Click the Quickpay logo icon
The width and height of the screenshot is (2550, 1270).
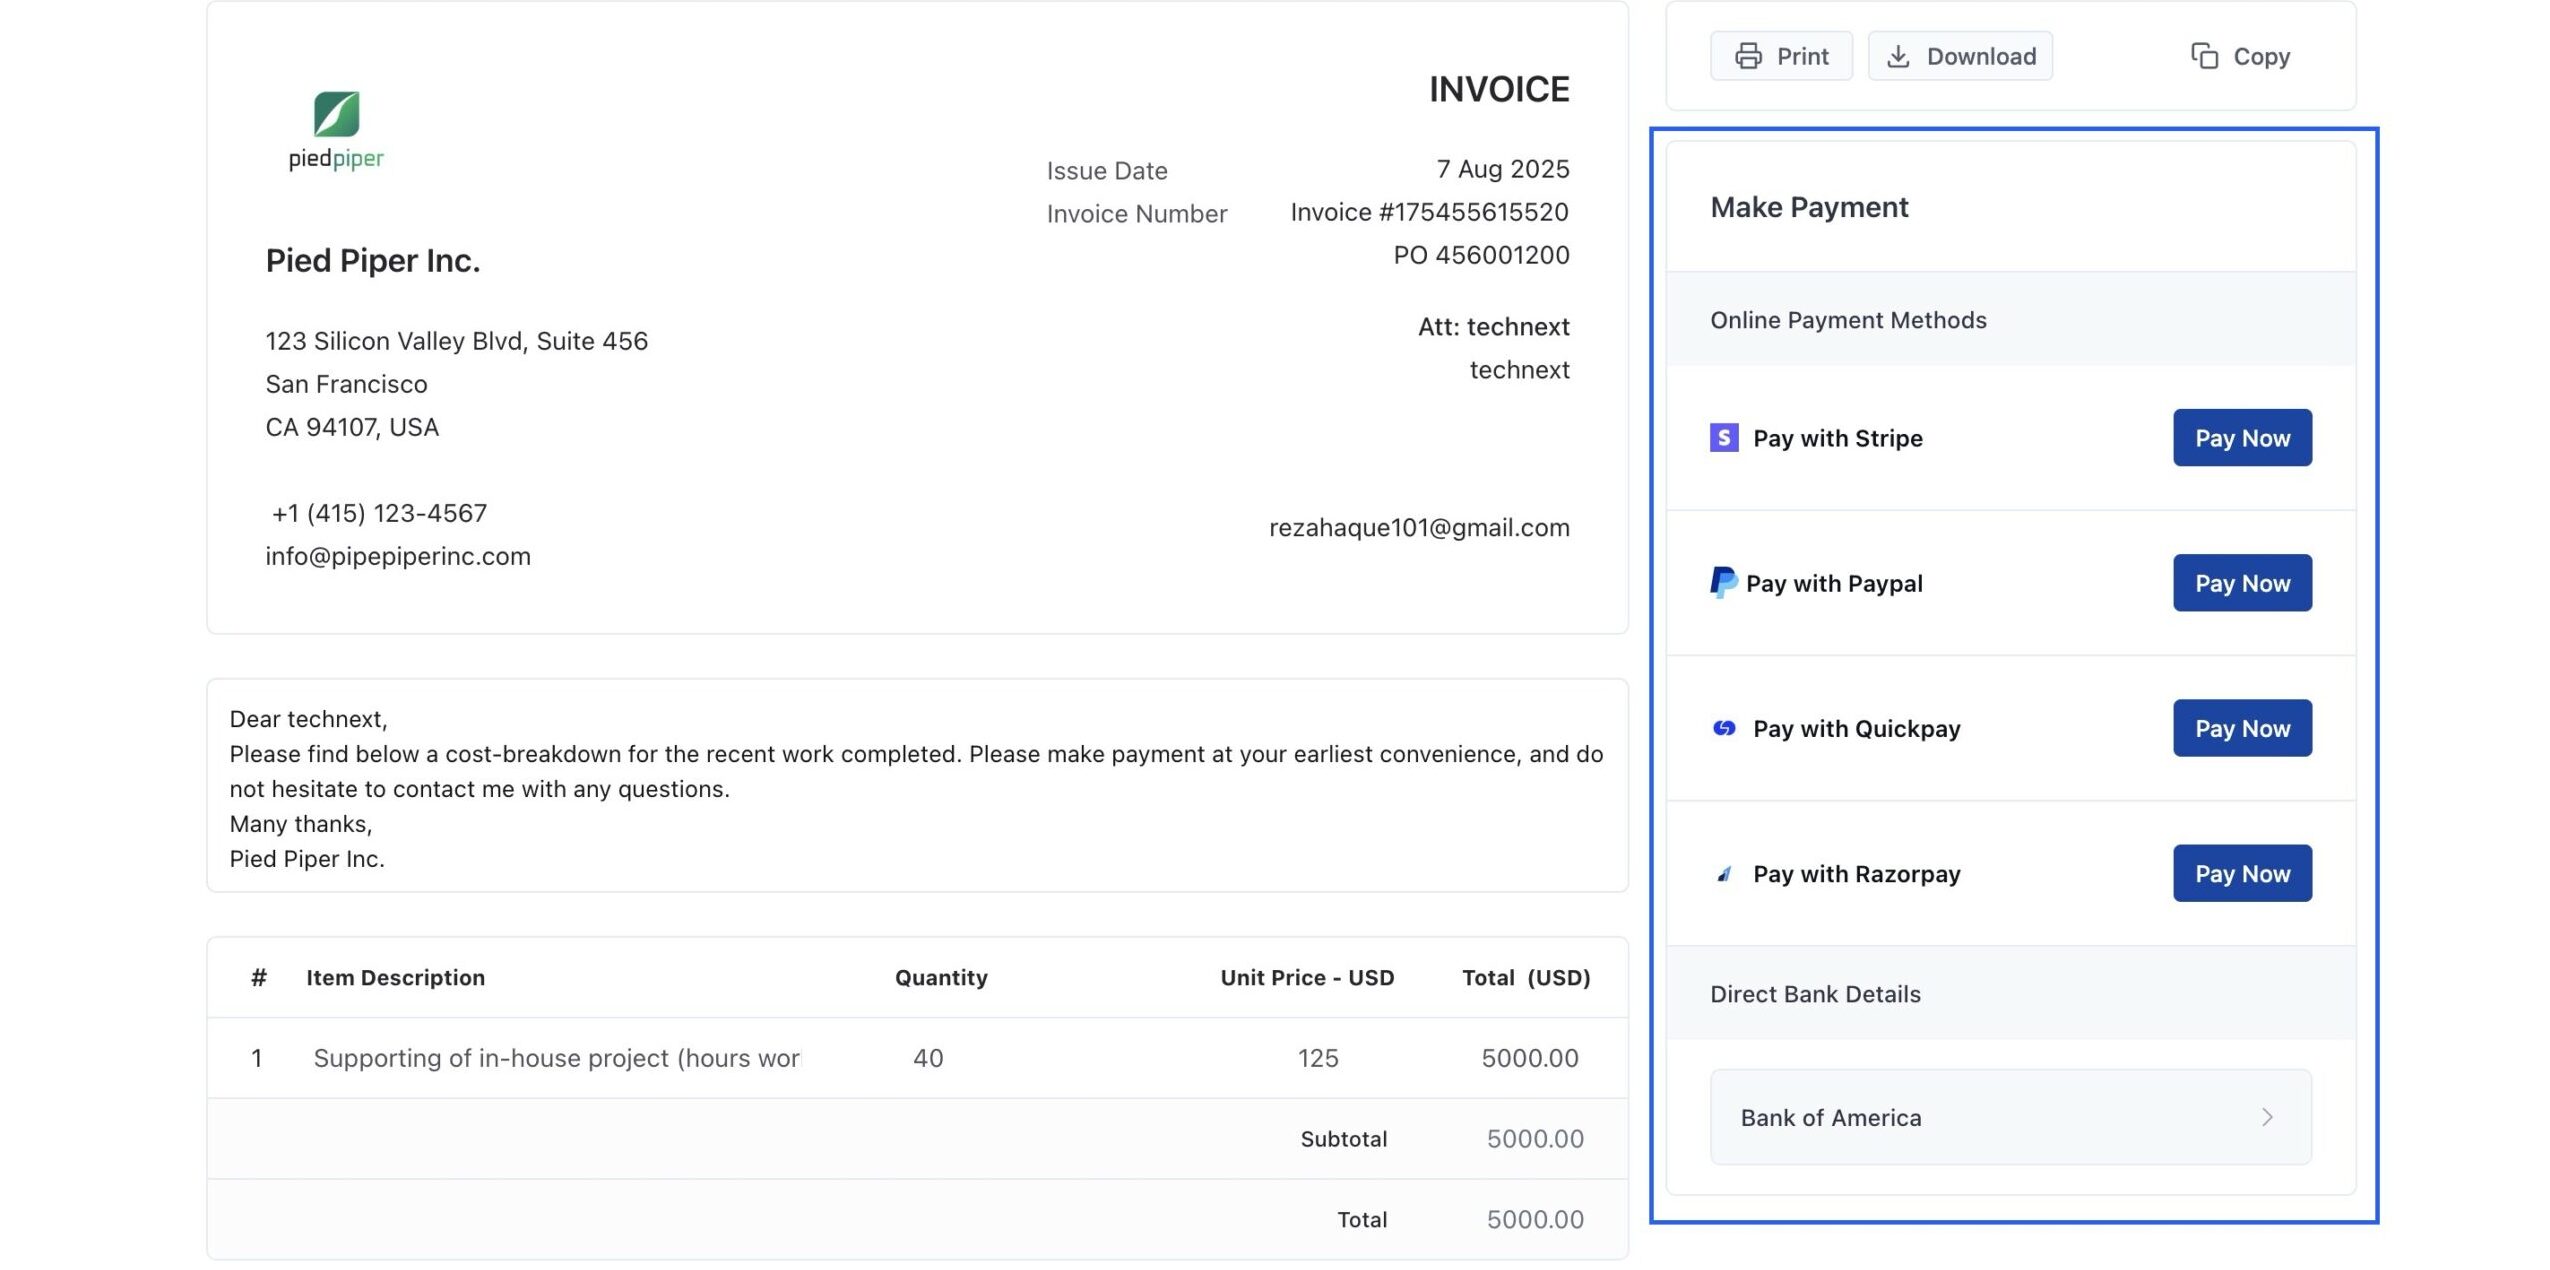tap(1723, 728)
